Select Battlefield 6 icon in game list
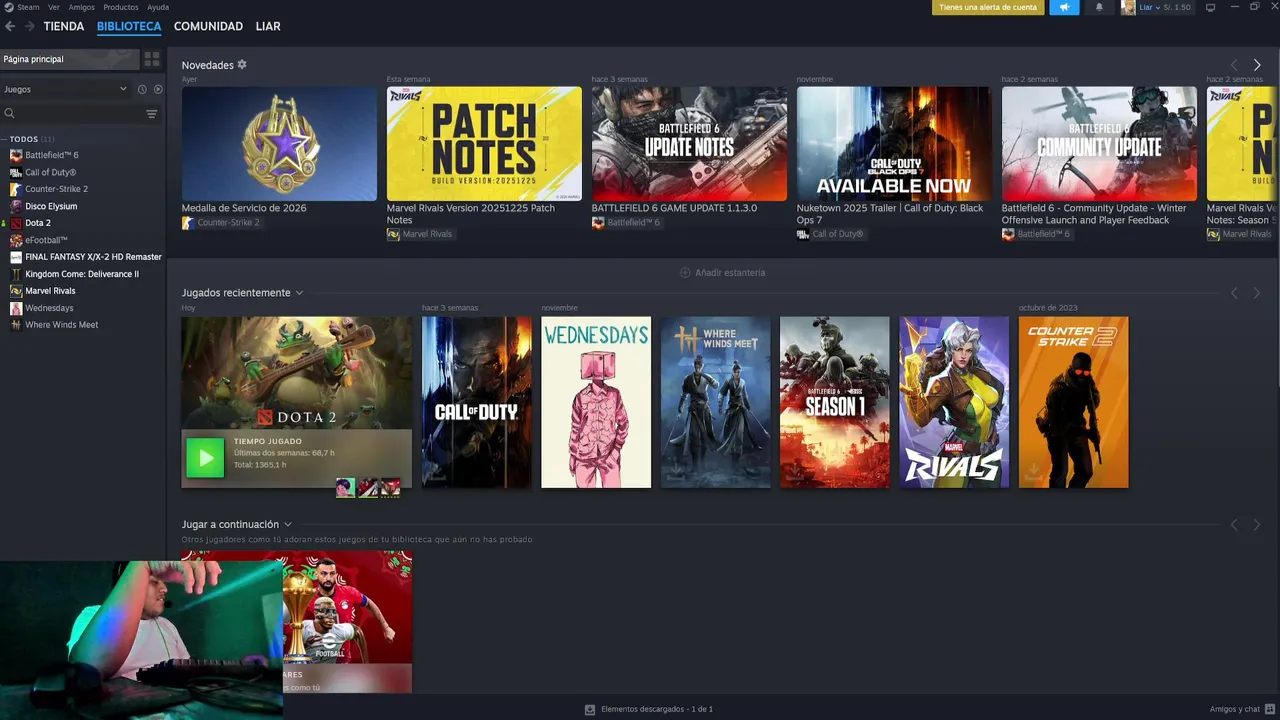 [x=16, y=155]
